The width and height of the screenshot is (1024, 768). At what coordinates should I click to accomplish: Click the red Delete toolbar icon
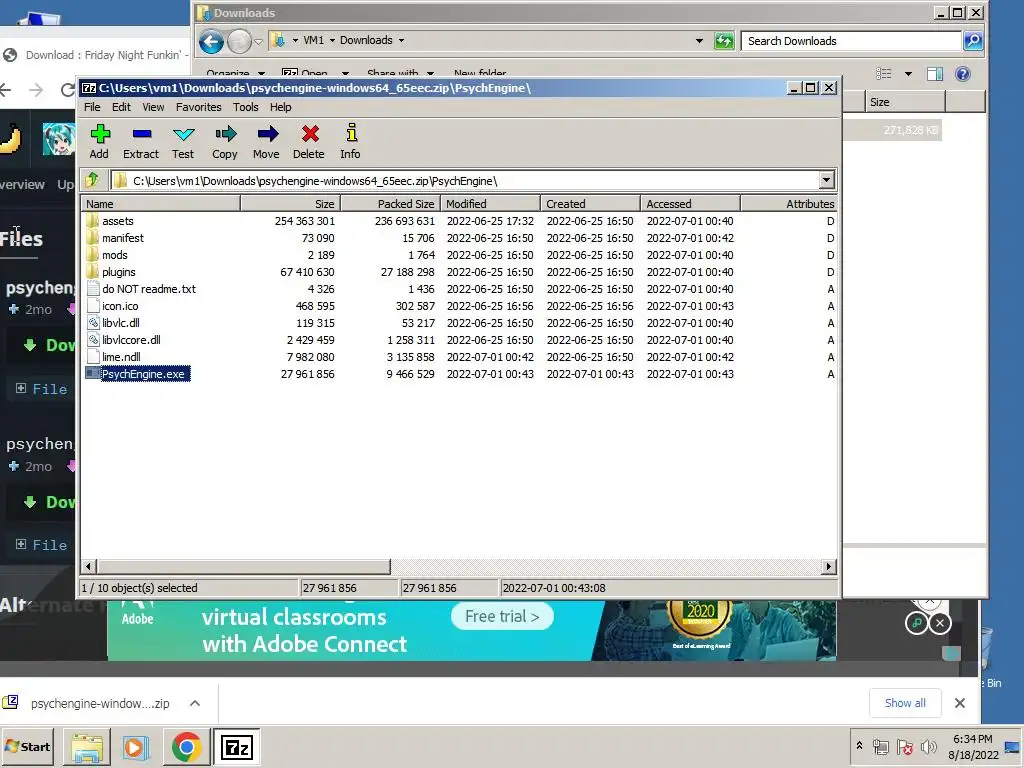(x=309, y=141)
